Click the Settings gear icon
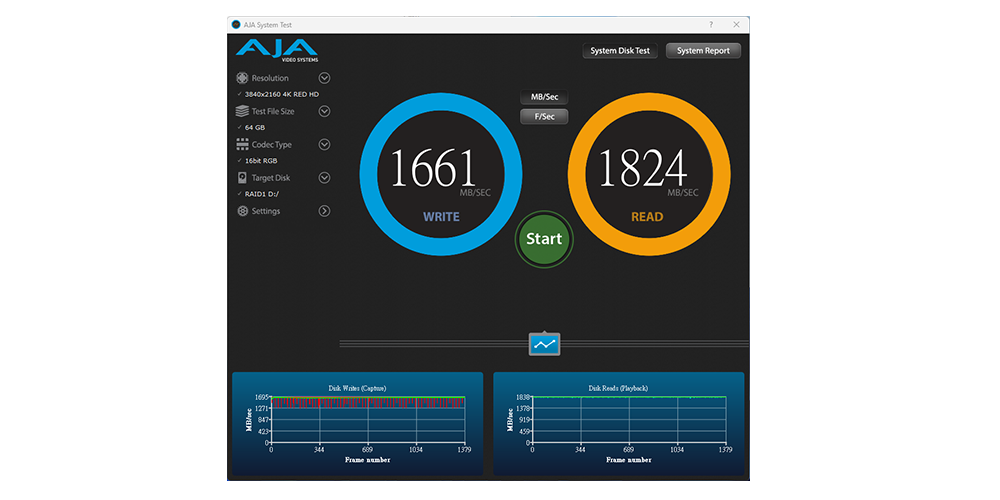 (x=242, y=211)
